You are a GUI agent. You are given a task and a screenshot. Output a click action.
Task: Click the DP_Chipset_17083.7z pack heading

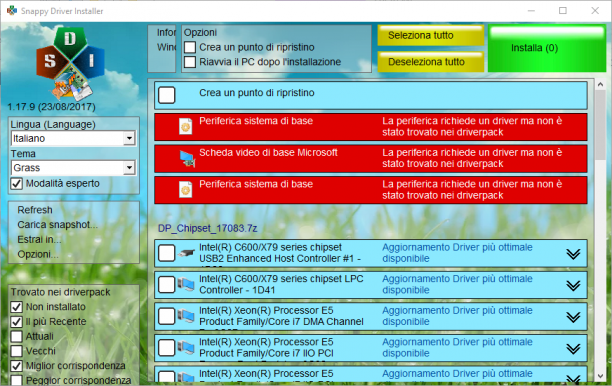coord(207,228)
